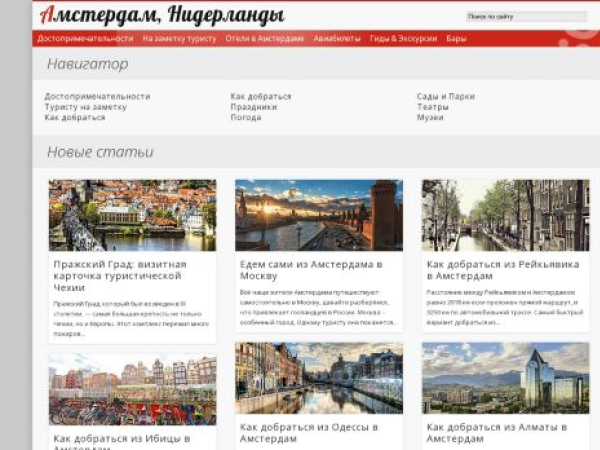
Task: Open the Праздники navigator link
Action: (254, 107)
